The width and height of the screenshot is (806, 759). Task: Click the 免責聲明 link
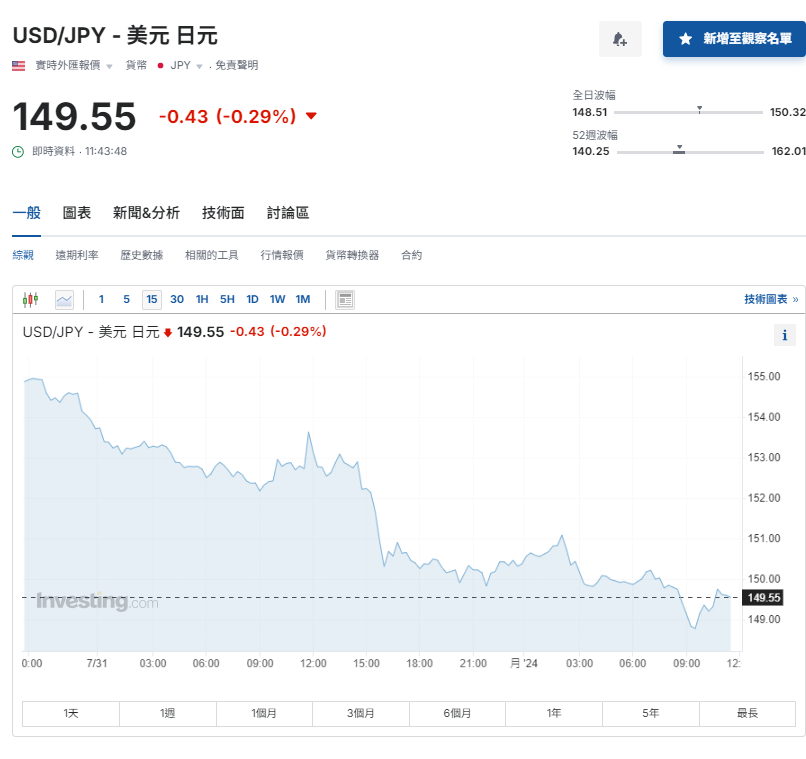pos(236,65)
